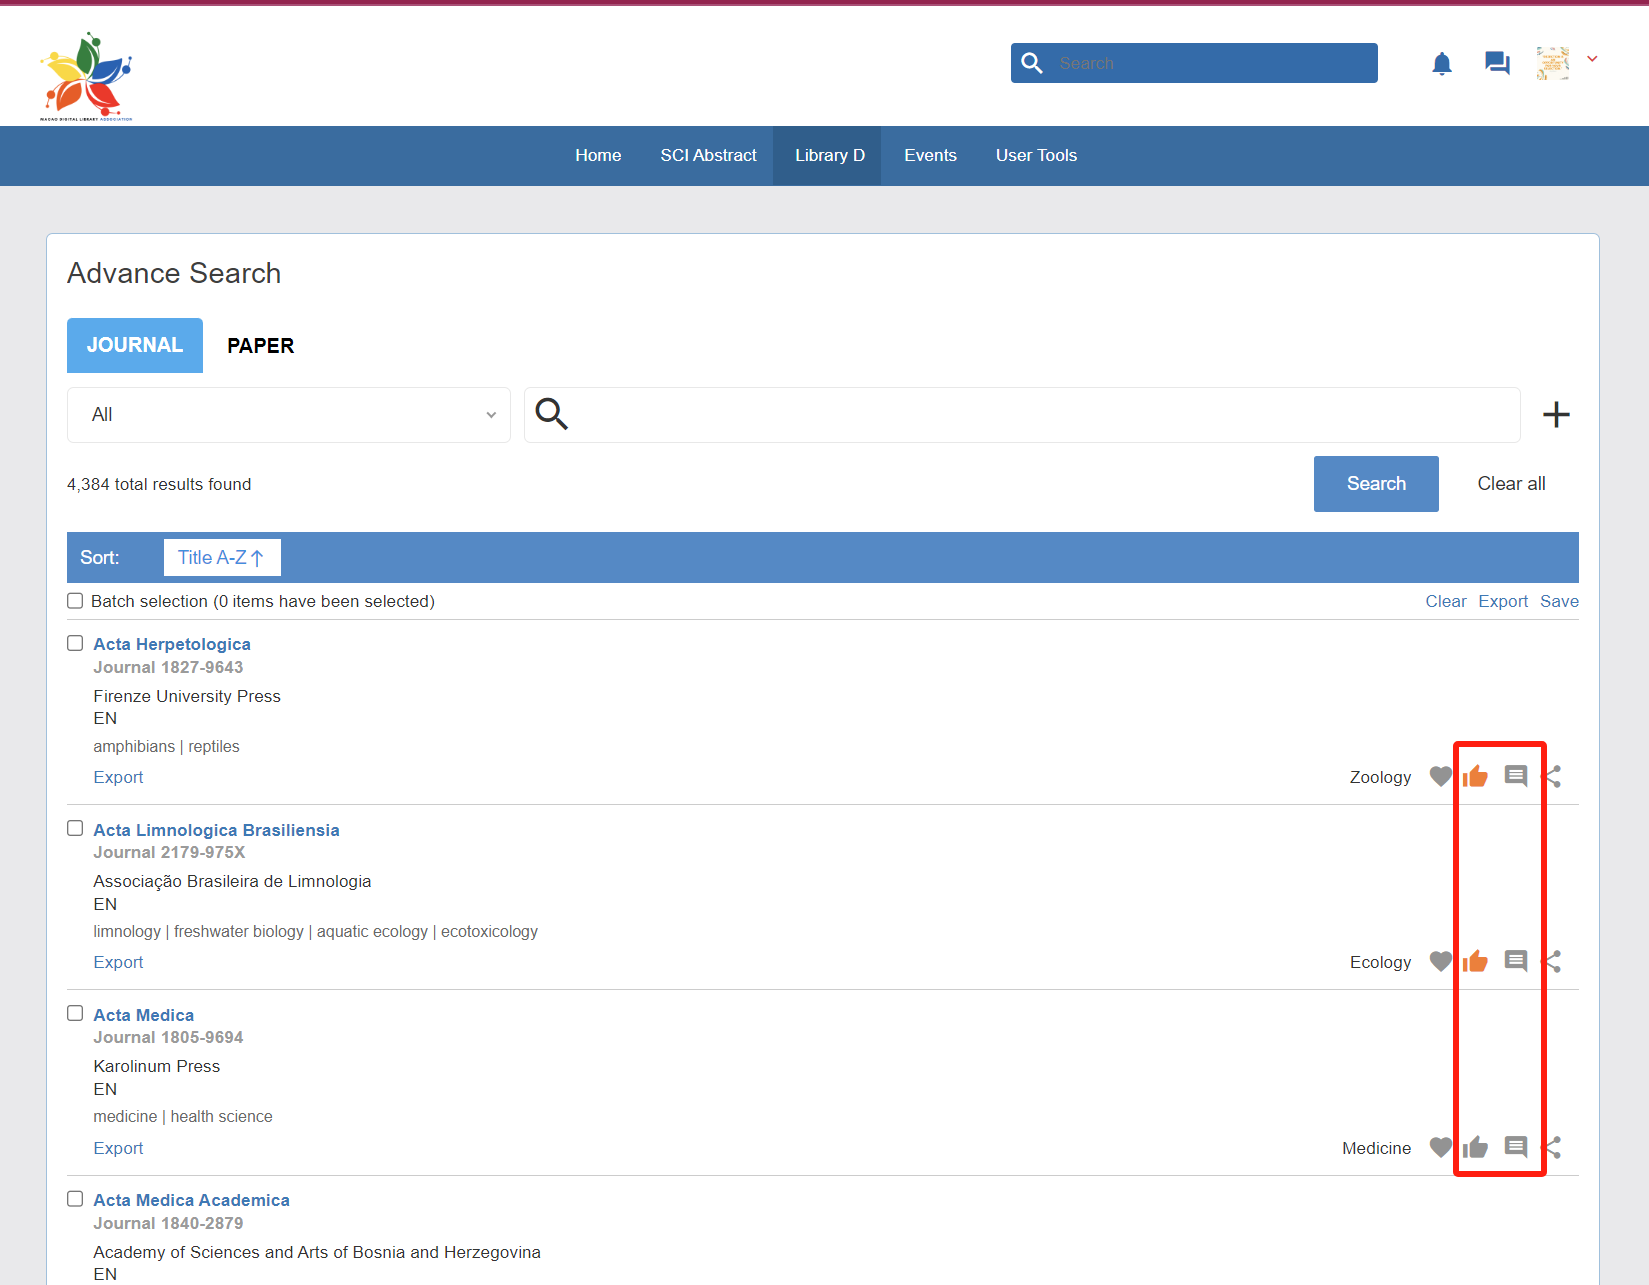
Task: Share the Acta Herpetologica journal
Action: (1553, 777)
